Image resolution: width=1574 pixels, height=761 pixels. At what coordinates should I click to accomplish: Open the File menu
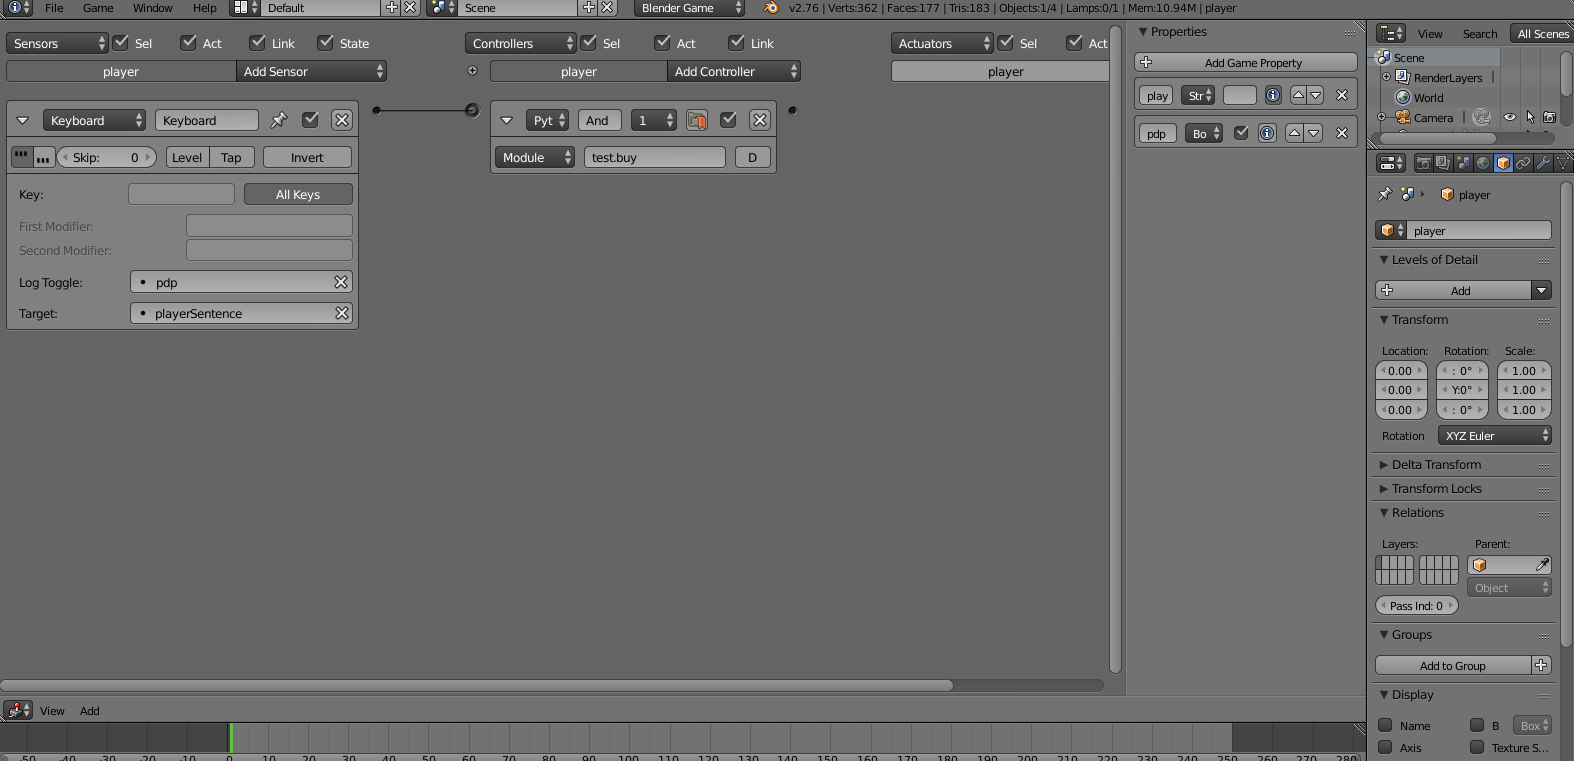(54, 8)
